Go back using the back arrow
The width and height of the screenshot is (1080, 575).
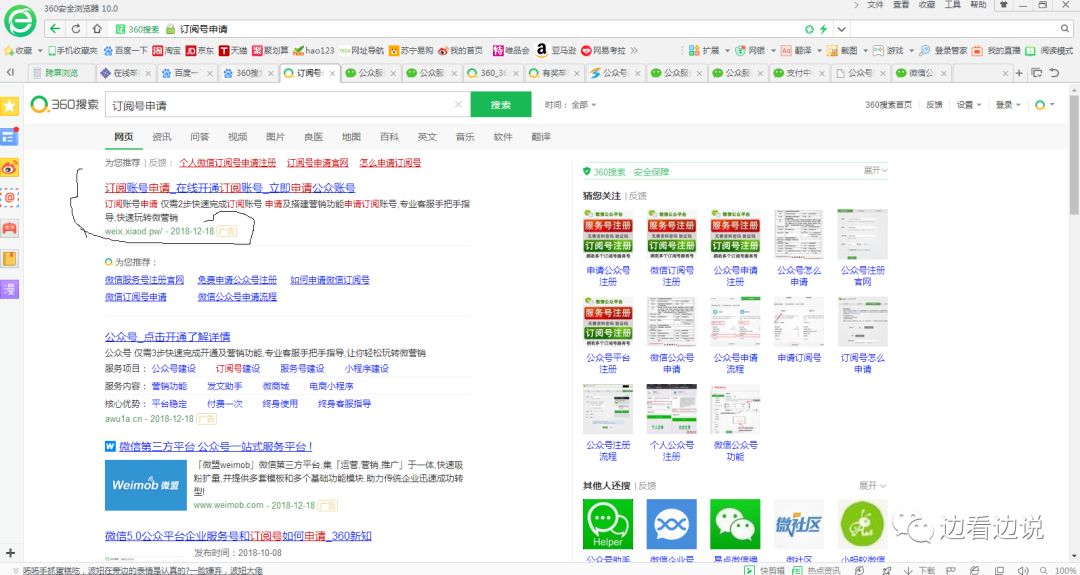pos(55,29)
